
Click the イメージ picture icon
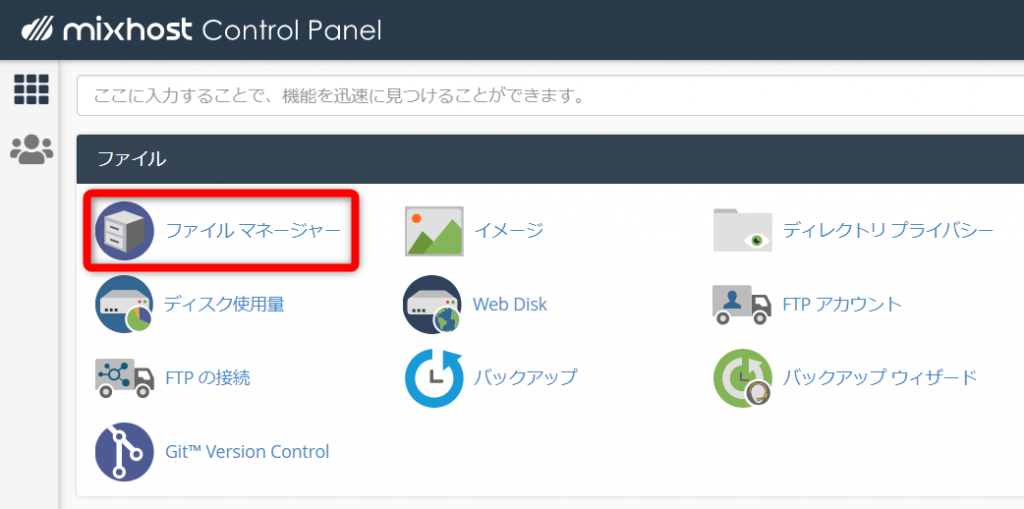pyautogui.click(x=434, y=231)
